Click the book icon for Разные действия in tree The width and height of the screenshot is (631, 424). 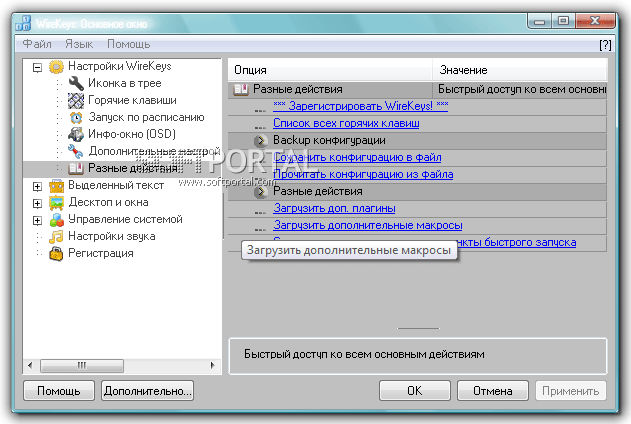(76, 168)
